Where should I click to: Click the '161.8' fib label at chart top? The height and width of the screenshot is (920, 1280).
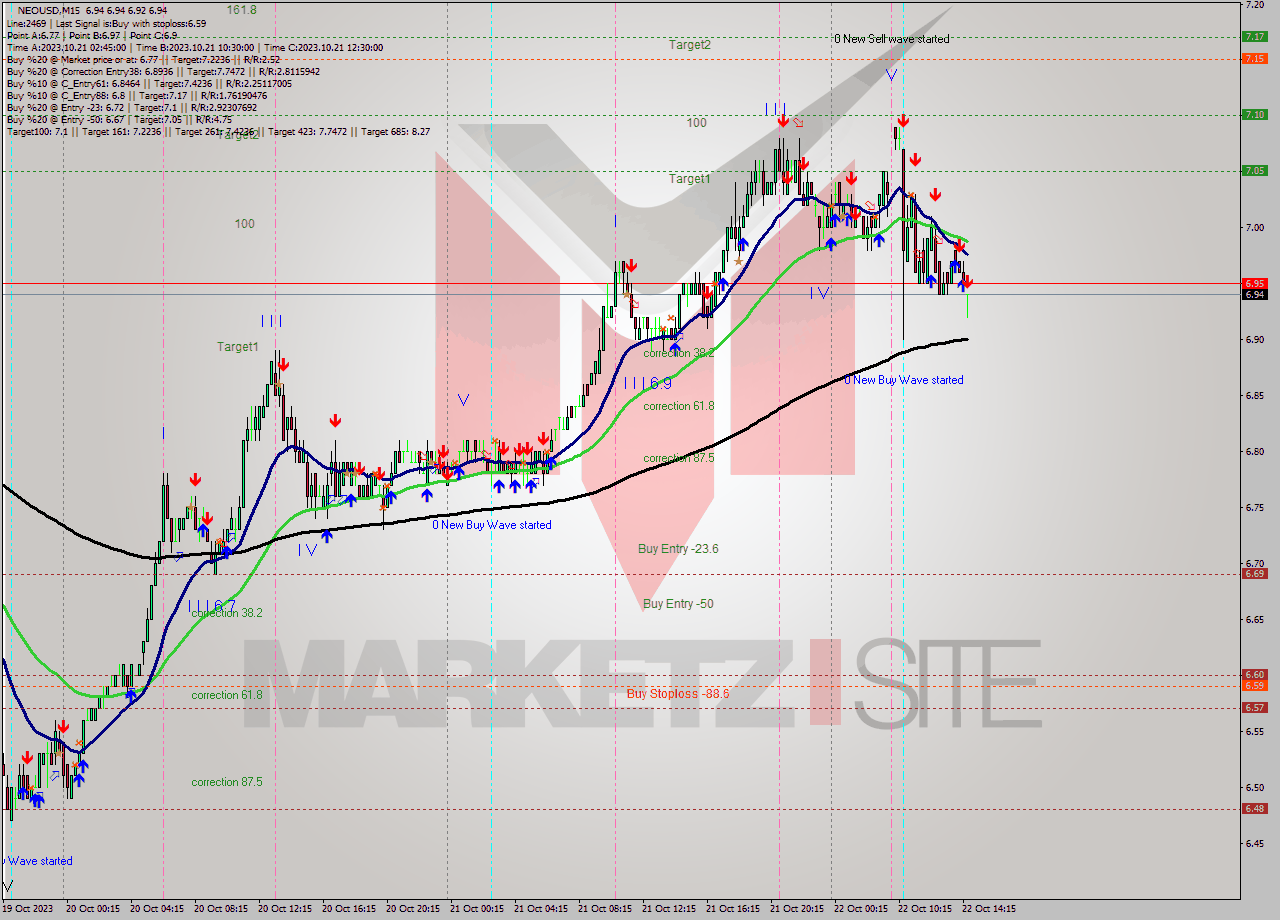pos(241,10)
